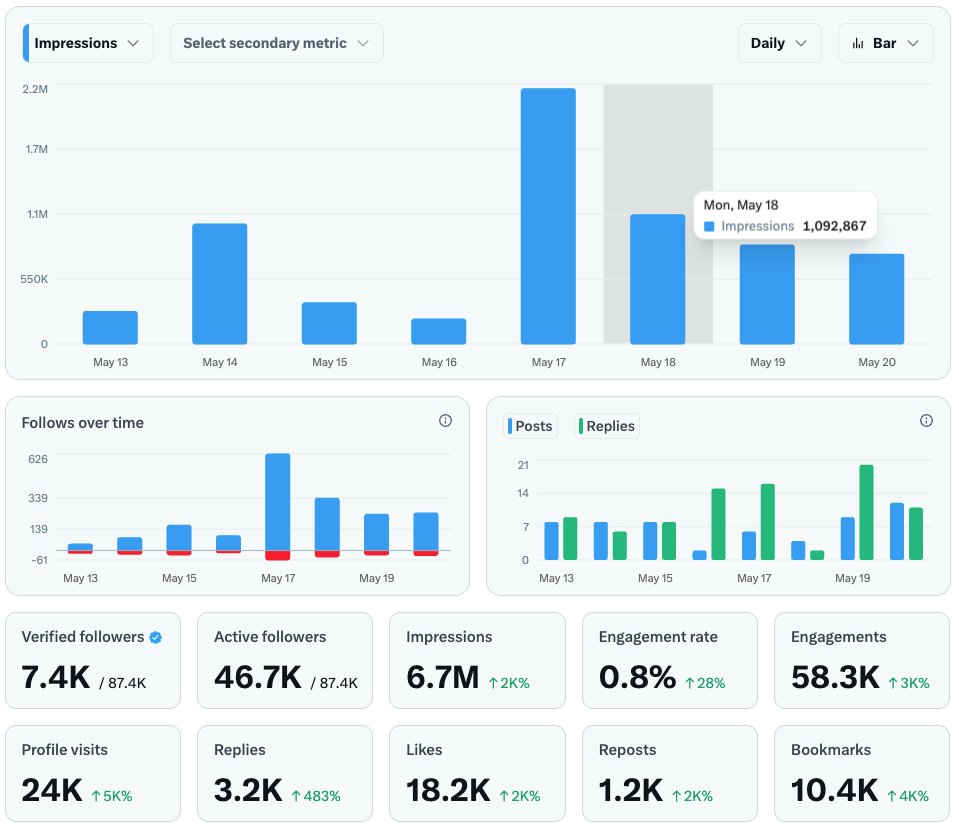Viewport: 959px width, 830px height.
Task: Click the red unfollows segment on May 17
Action: 278,555
